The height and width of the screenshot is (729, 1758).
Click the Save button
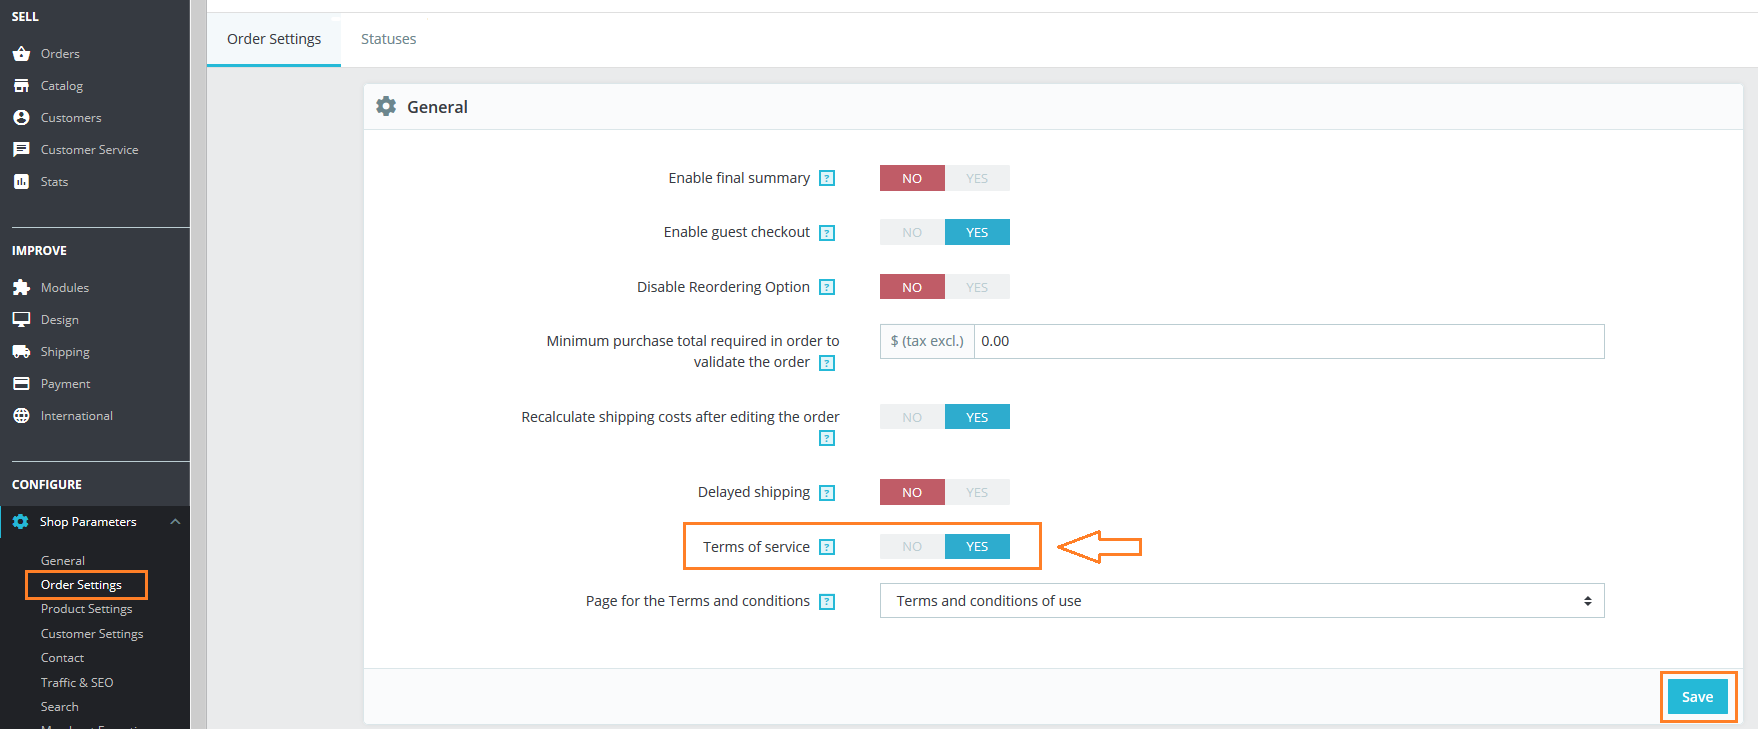pyautogui.click(x=1697, y=697)
